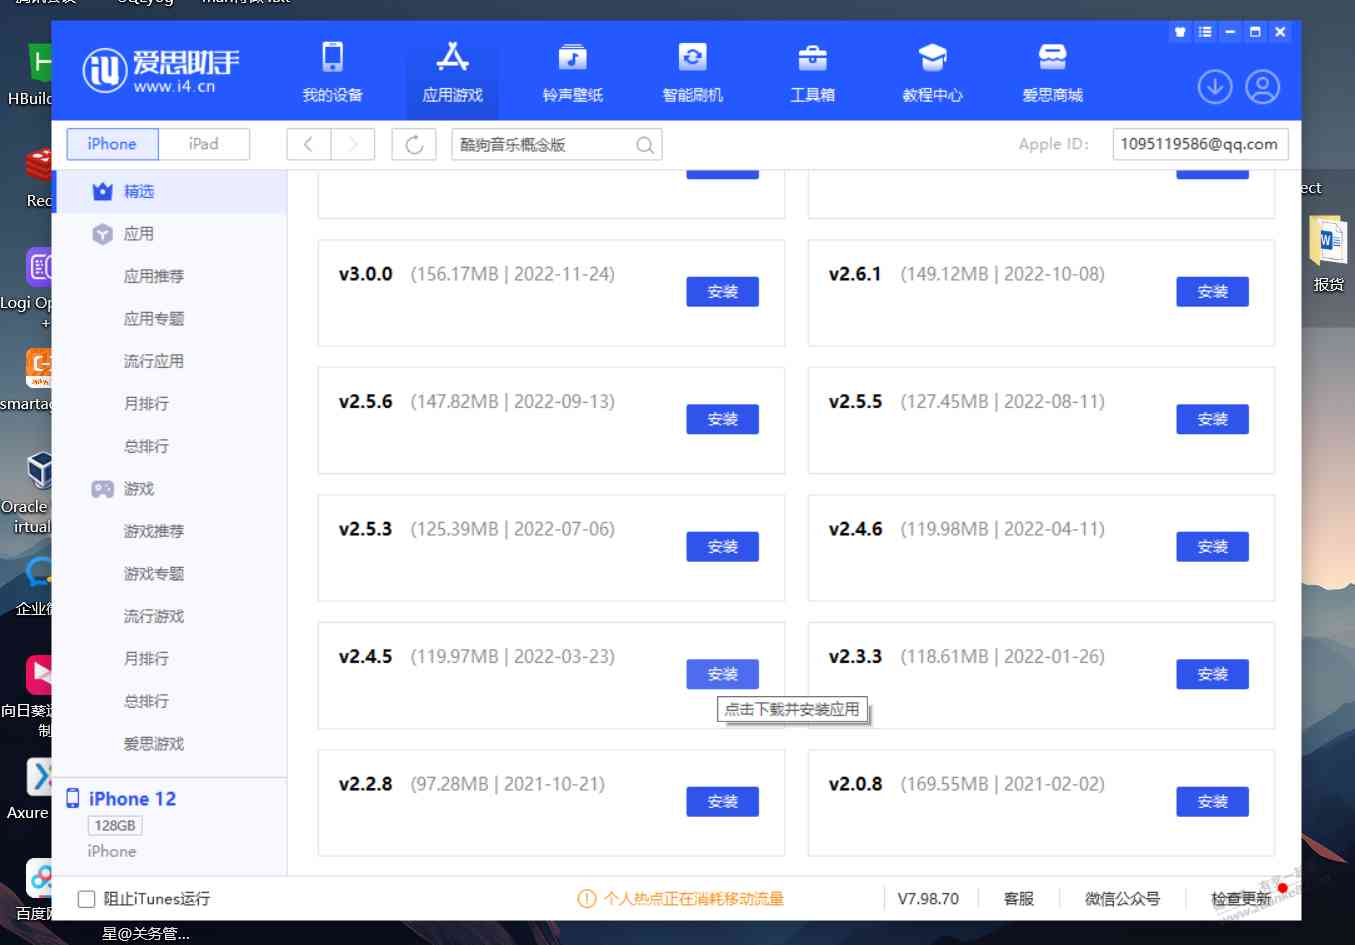Install version v2.4.6
Viewport: 1355px width, 945px height.
(1212, 547)
